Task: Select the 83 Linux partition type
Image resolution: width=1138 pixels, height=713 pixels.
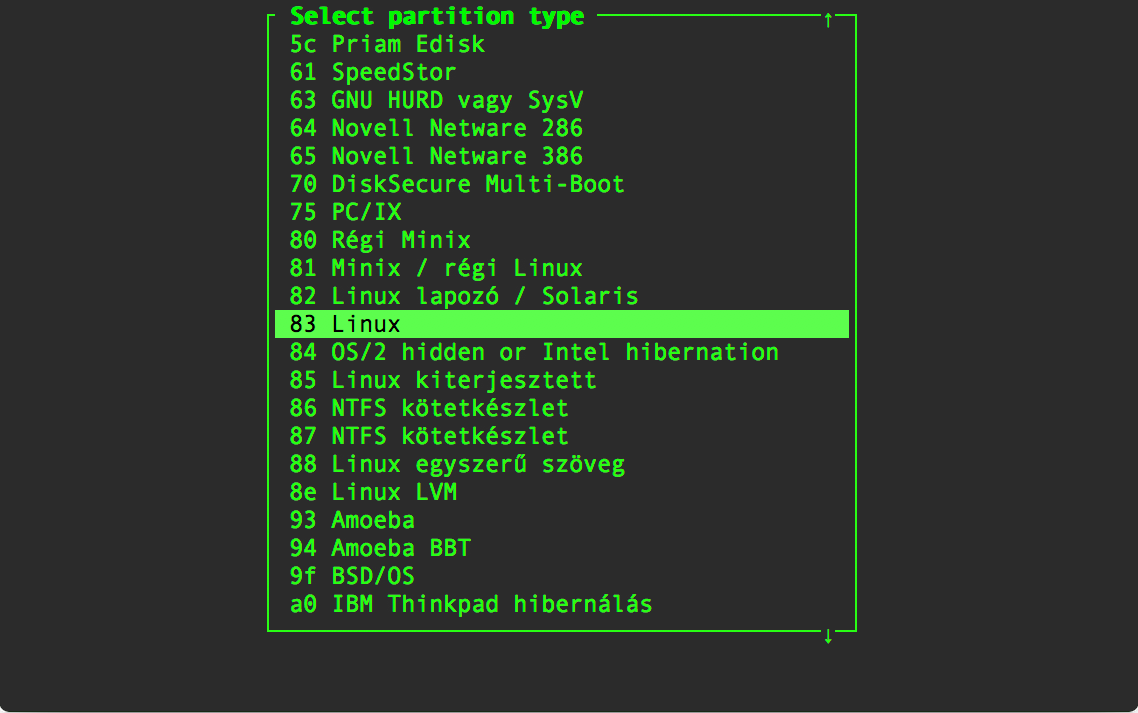Action: click(x=562, y=324)
